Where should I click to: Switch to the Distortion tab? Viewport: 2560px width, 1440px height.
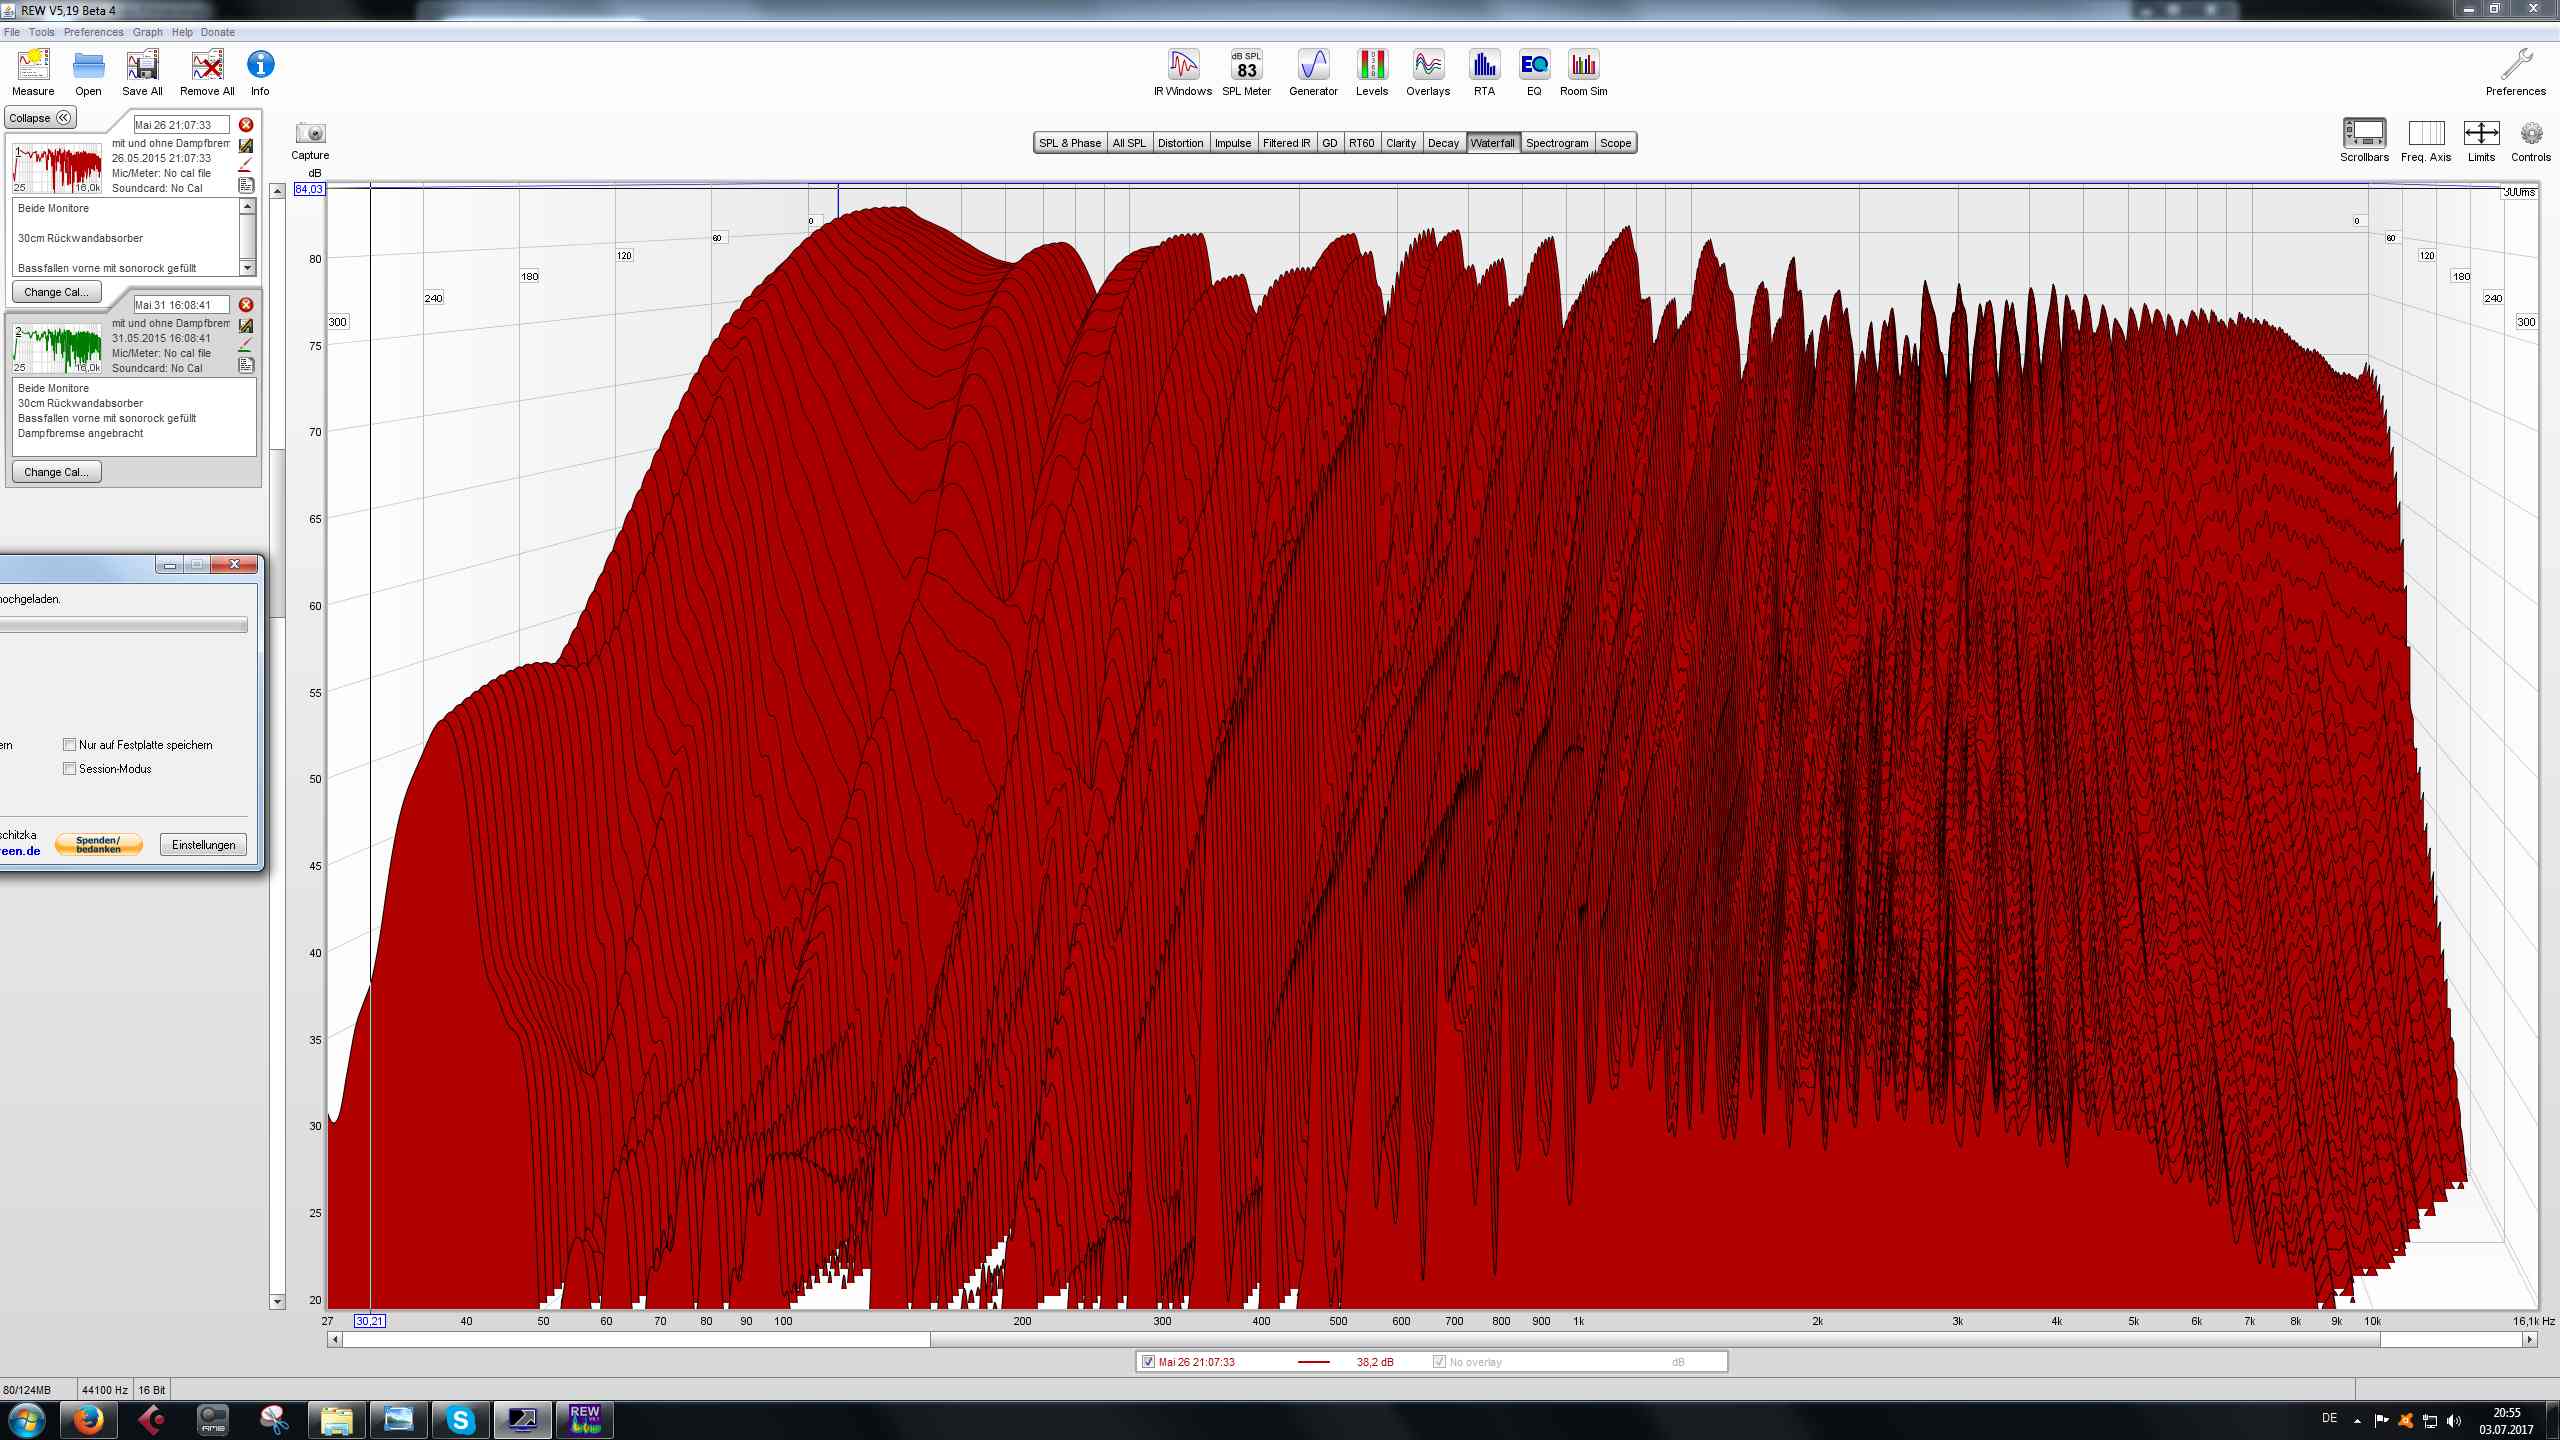1180,143
